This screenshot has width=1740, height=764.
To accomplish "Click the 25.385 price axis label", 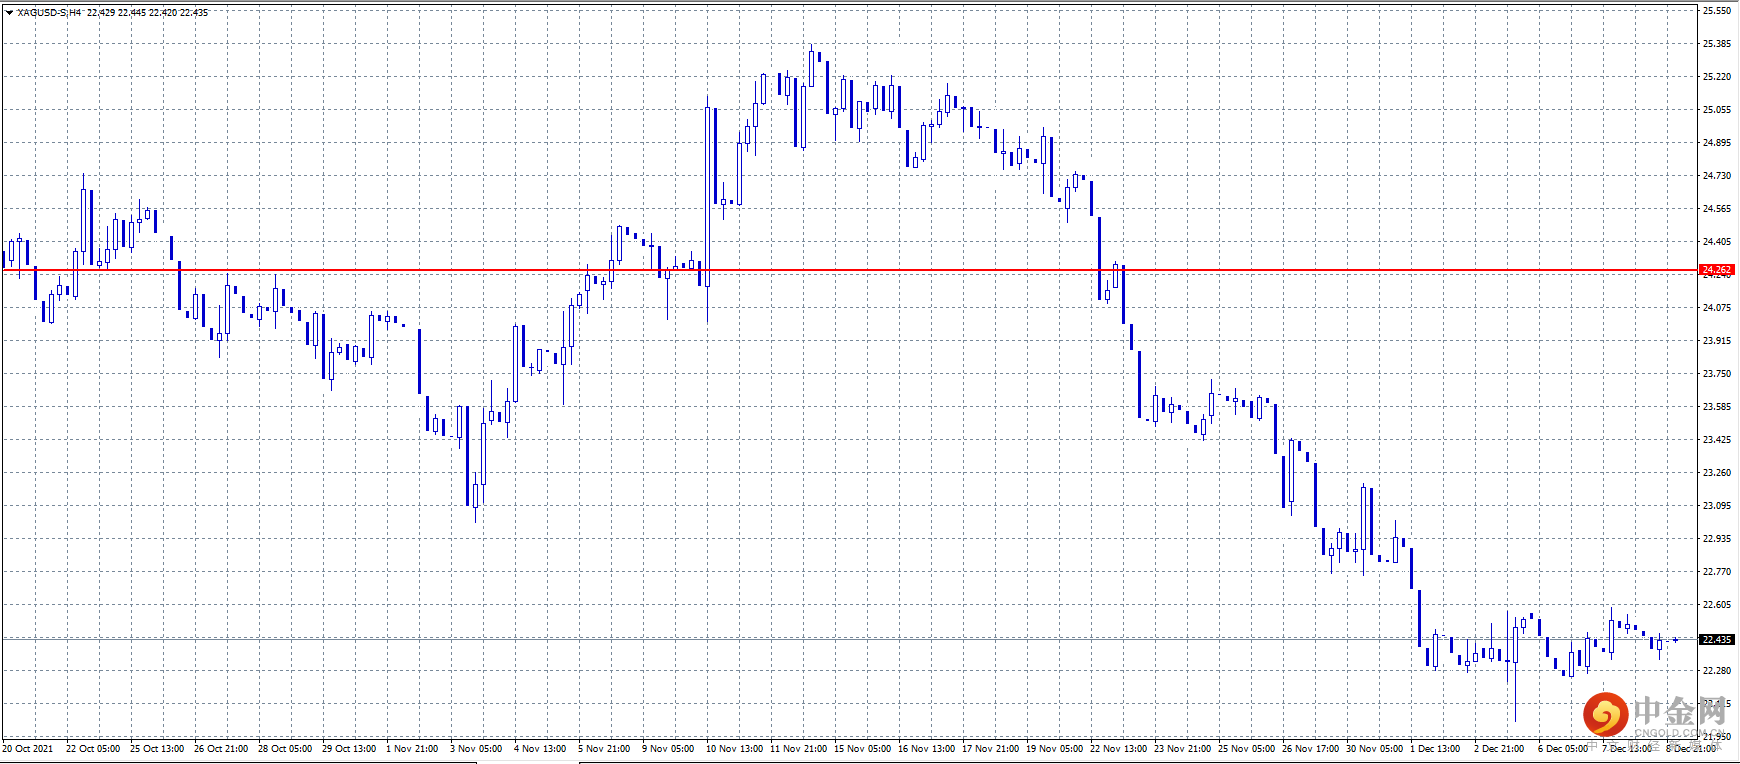I will click(x=1717, y=44).
